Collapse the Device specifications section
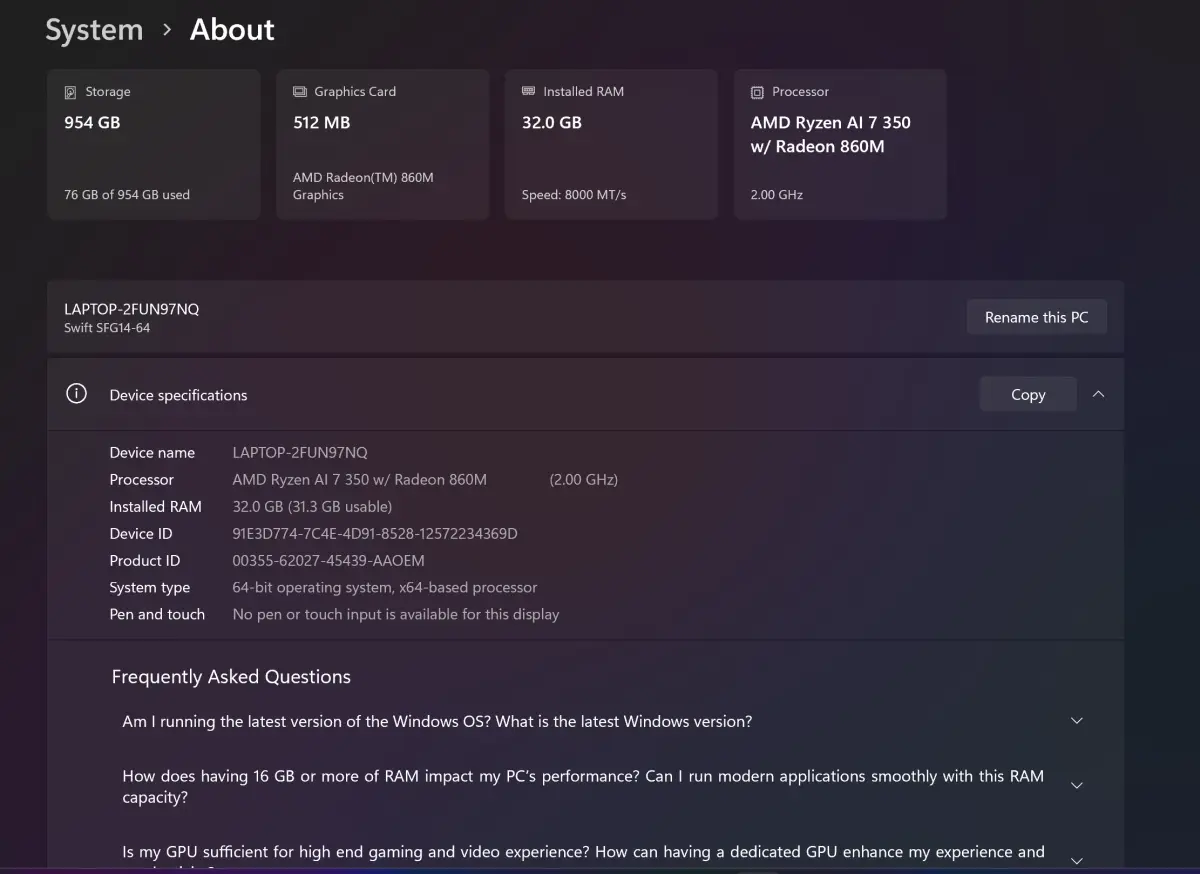Screen dimensions: 1200x874 click(x=1098, y=394)
